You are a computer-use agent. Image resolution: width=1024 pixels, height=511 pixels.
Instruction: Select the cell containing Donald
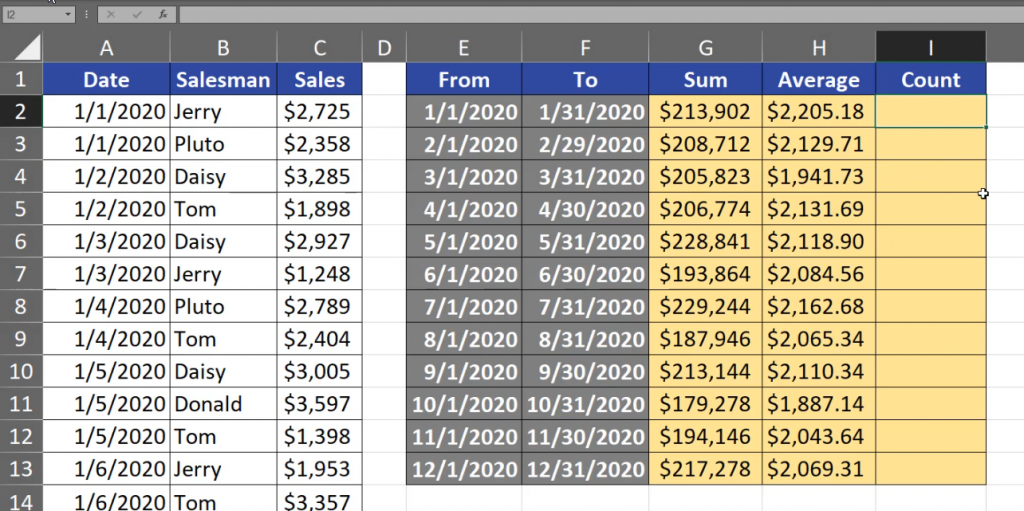coord(223,404)
